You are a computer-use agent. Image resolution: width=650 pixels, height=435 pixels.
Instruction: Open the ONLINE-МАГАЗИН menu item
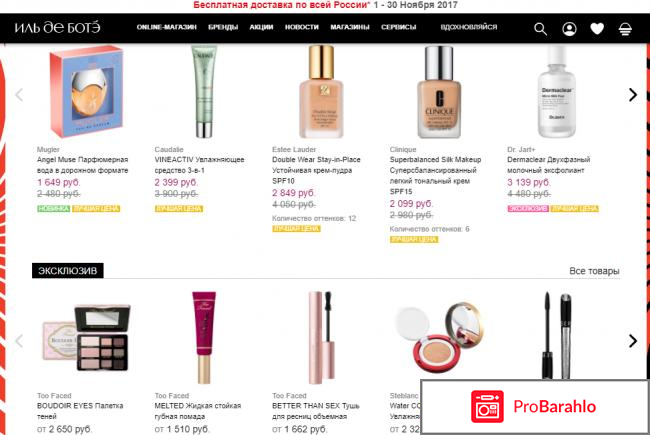(167, 27)
